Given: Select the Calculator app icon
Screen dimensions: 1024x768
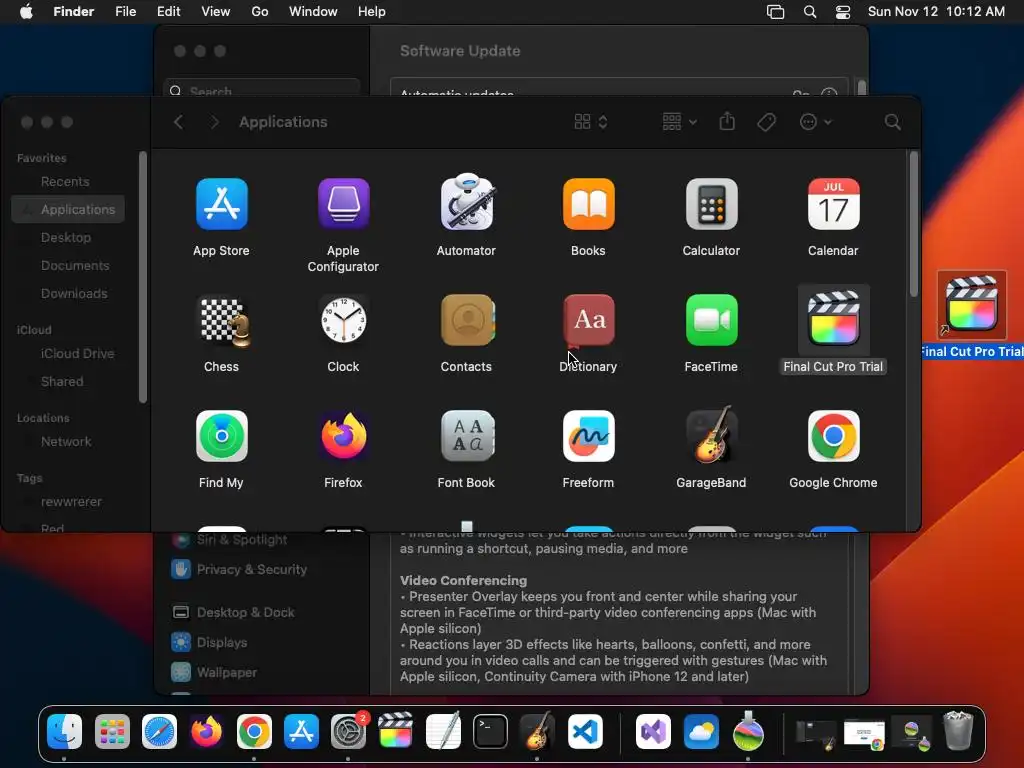Looking at the screenshot, I should [711, 204].
